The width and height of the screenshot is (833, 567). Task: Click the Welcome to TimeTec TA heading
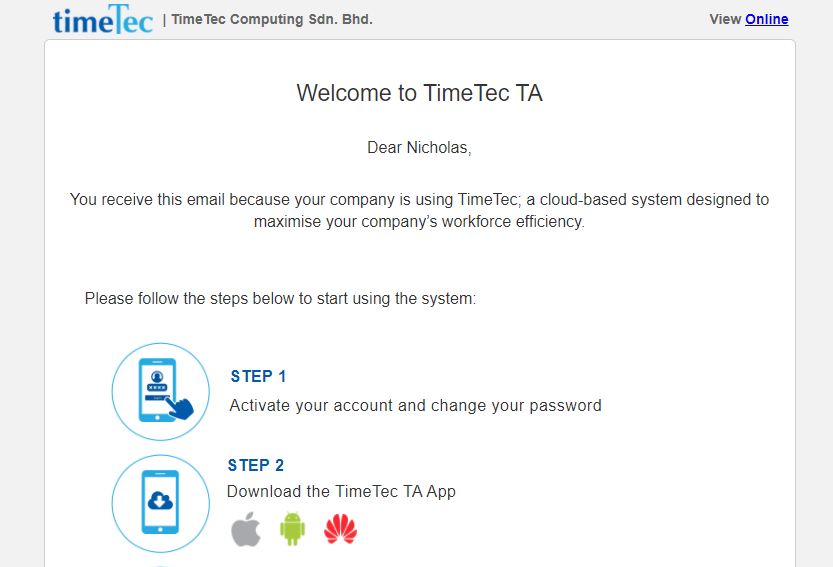[420, 93]
